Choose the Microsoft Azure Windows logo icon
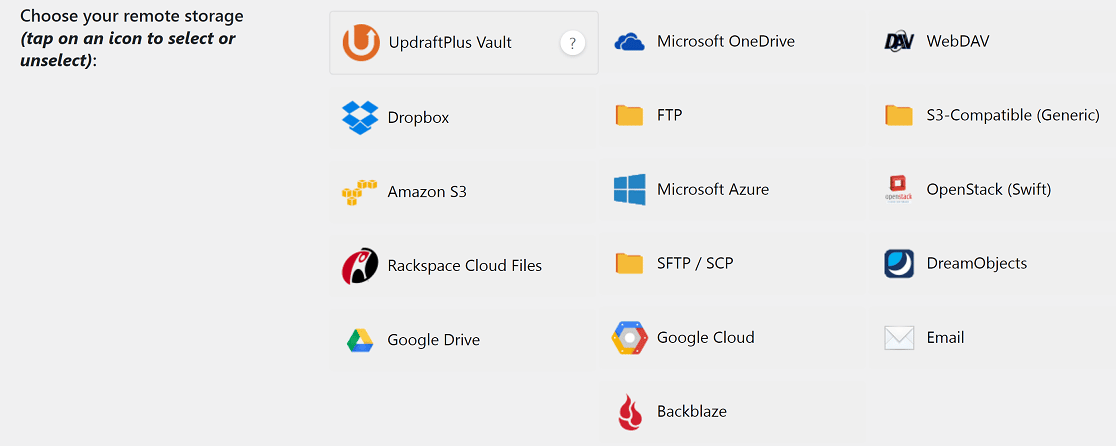Image resolution: width=1116 pixels, height=446 pixels. tap(629, 190)
